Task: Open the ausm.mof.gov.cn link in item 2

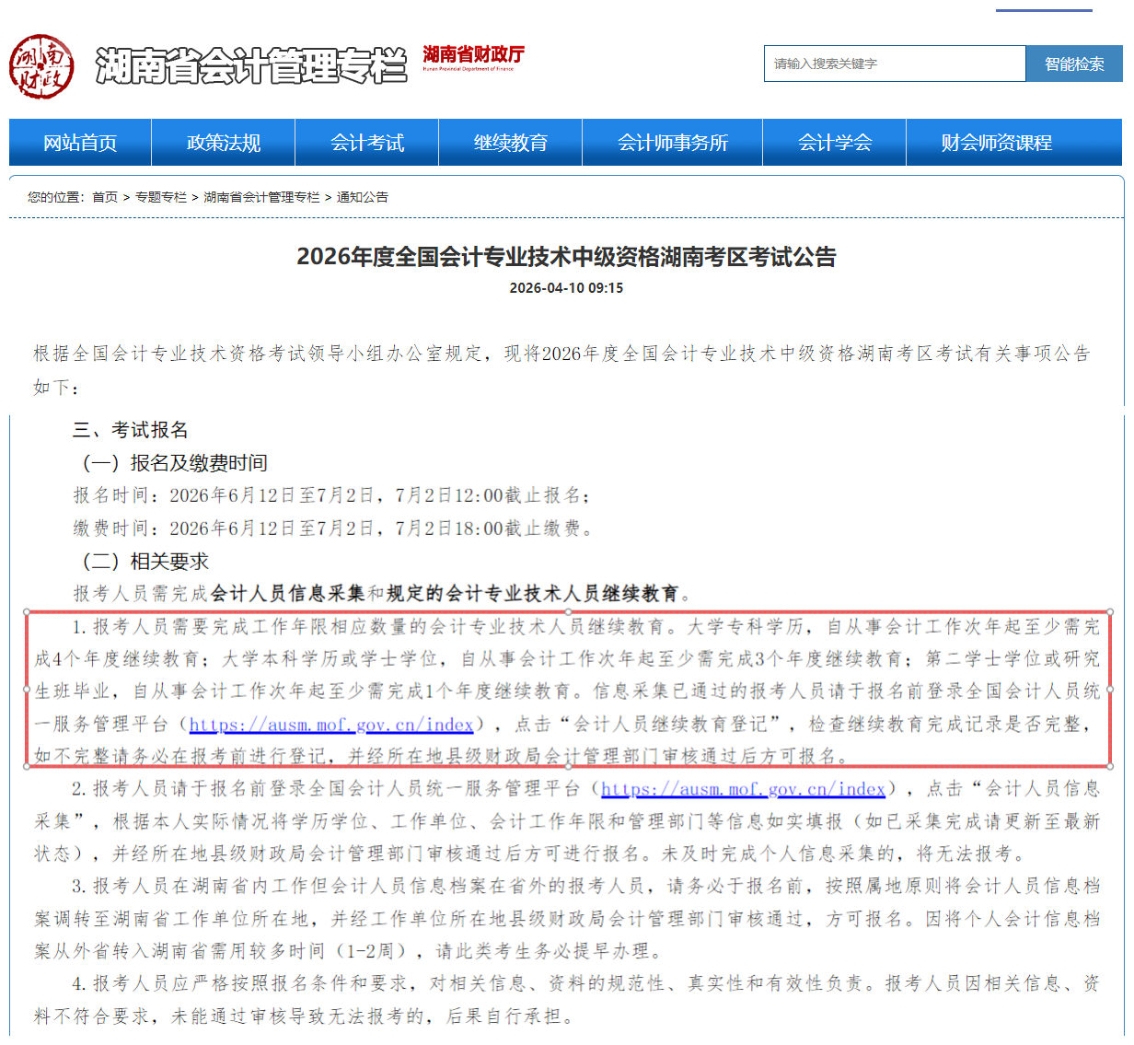Action: [x=743, y=788]
